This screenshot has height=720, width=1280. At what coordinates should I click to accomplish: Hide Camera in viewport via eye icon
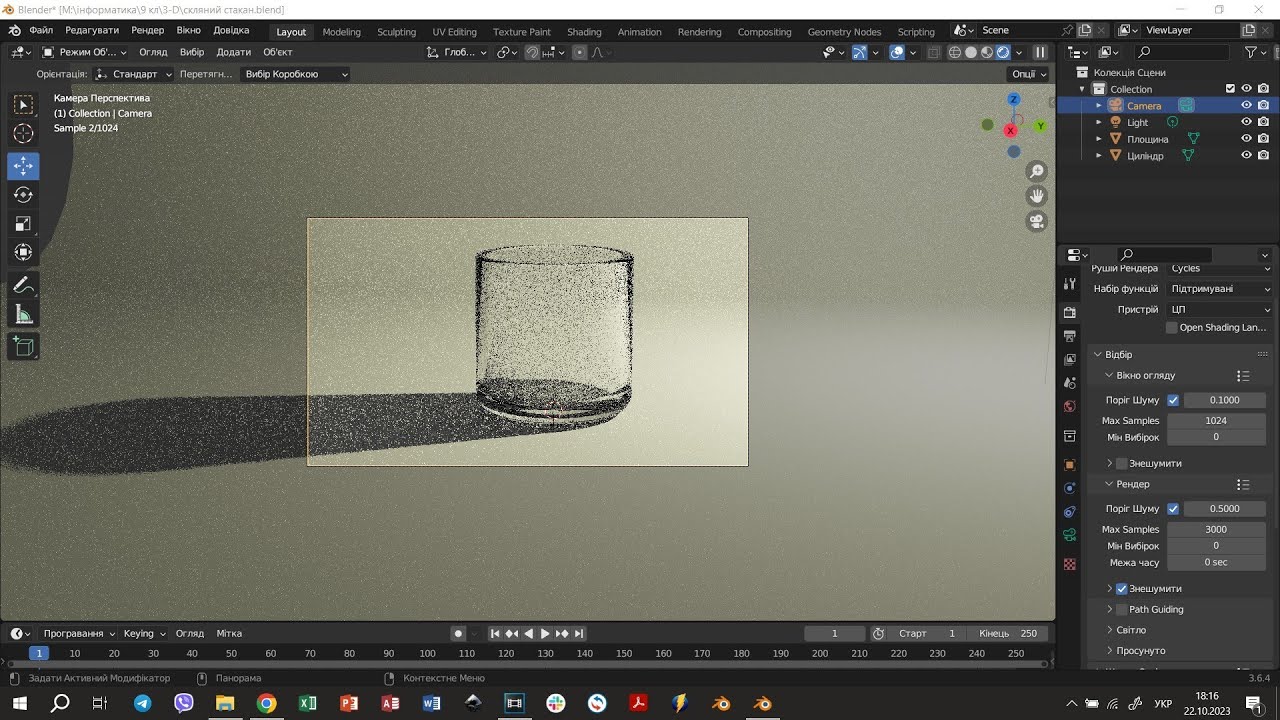pyautogui.click(x=1247, y=105)
